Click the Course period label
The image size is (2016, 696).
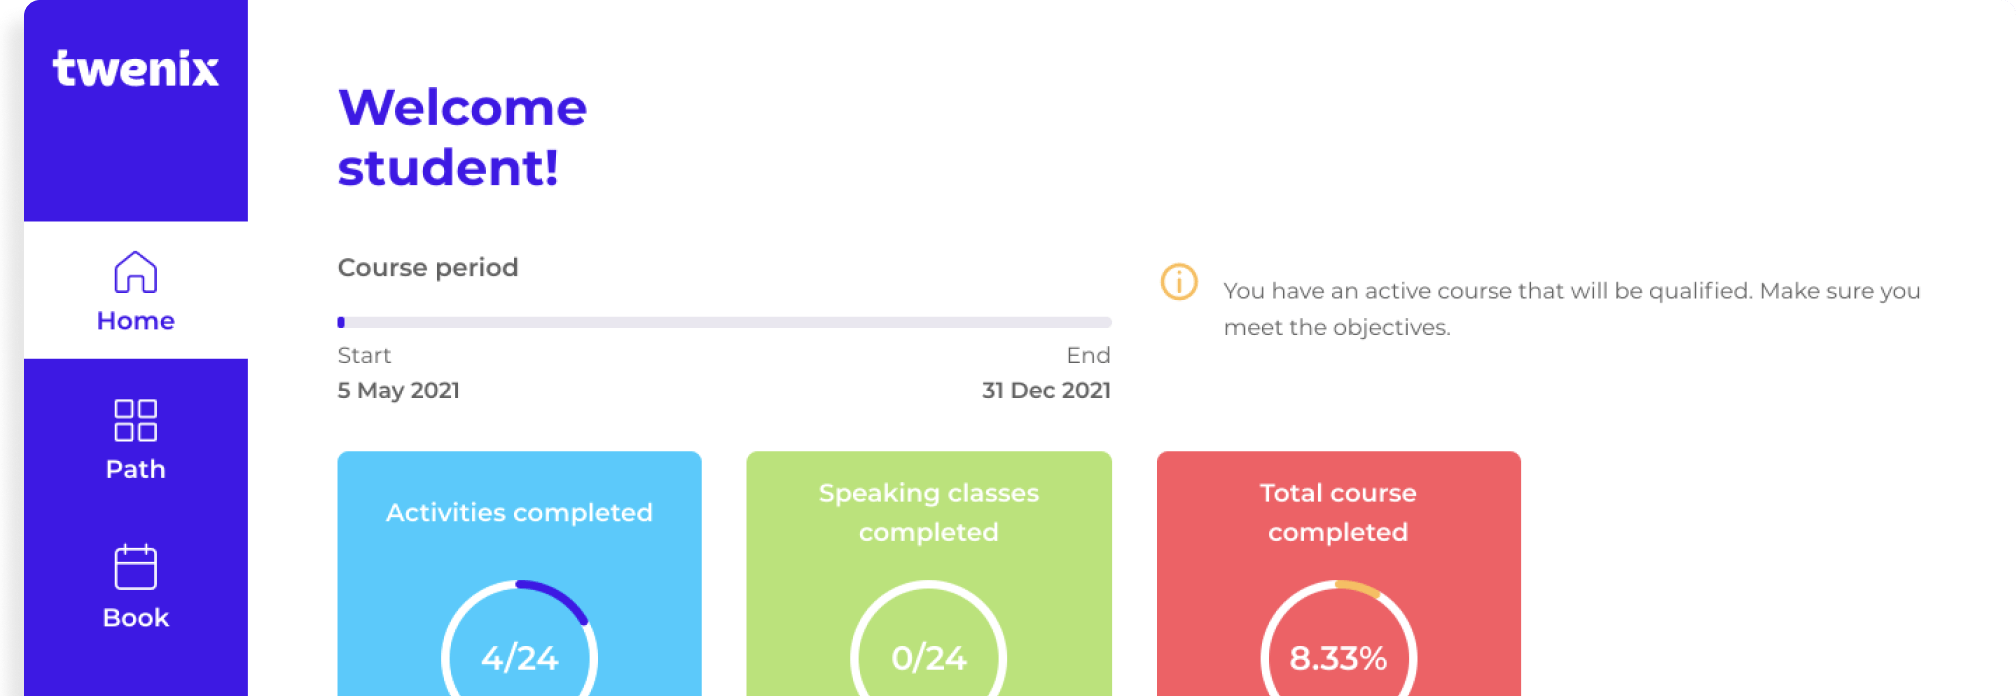[428, 268]
